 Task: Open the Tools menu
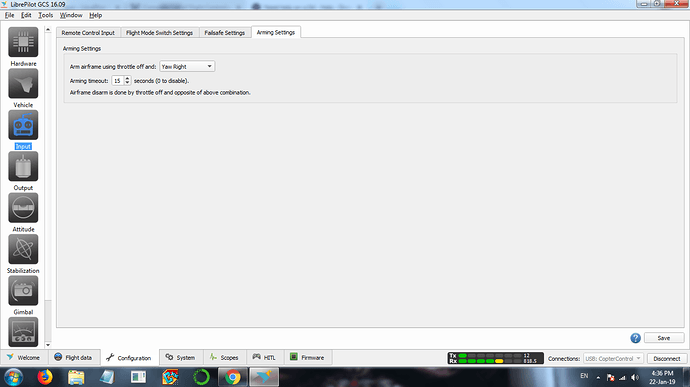pos(45,15)
